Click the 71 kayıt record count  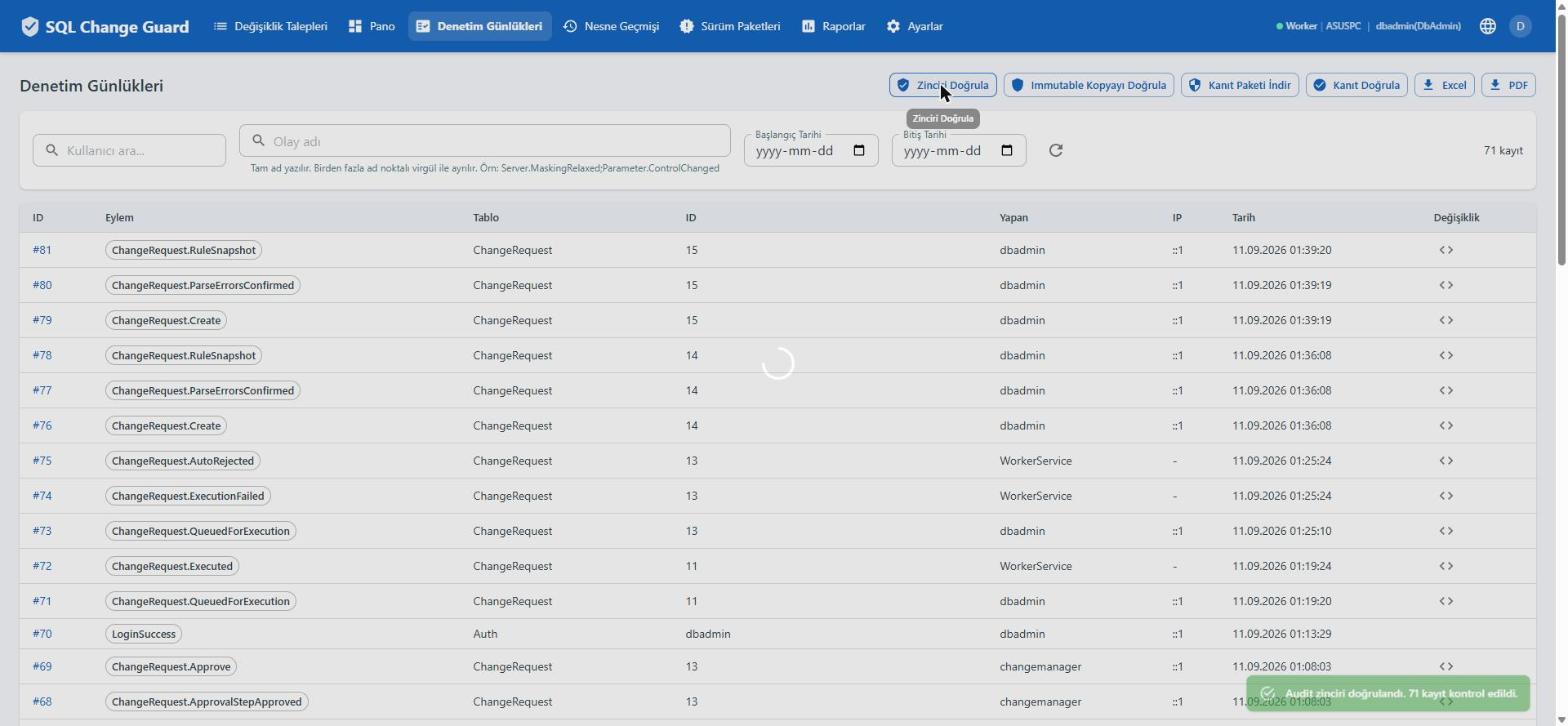pyautogui.click(x=1503, y=151)
